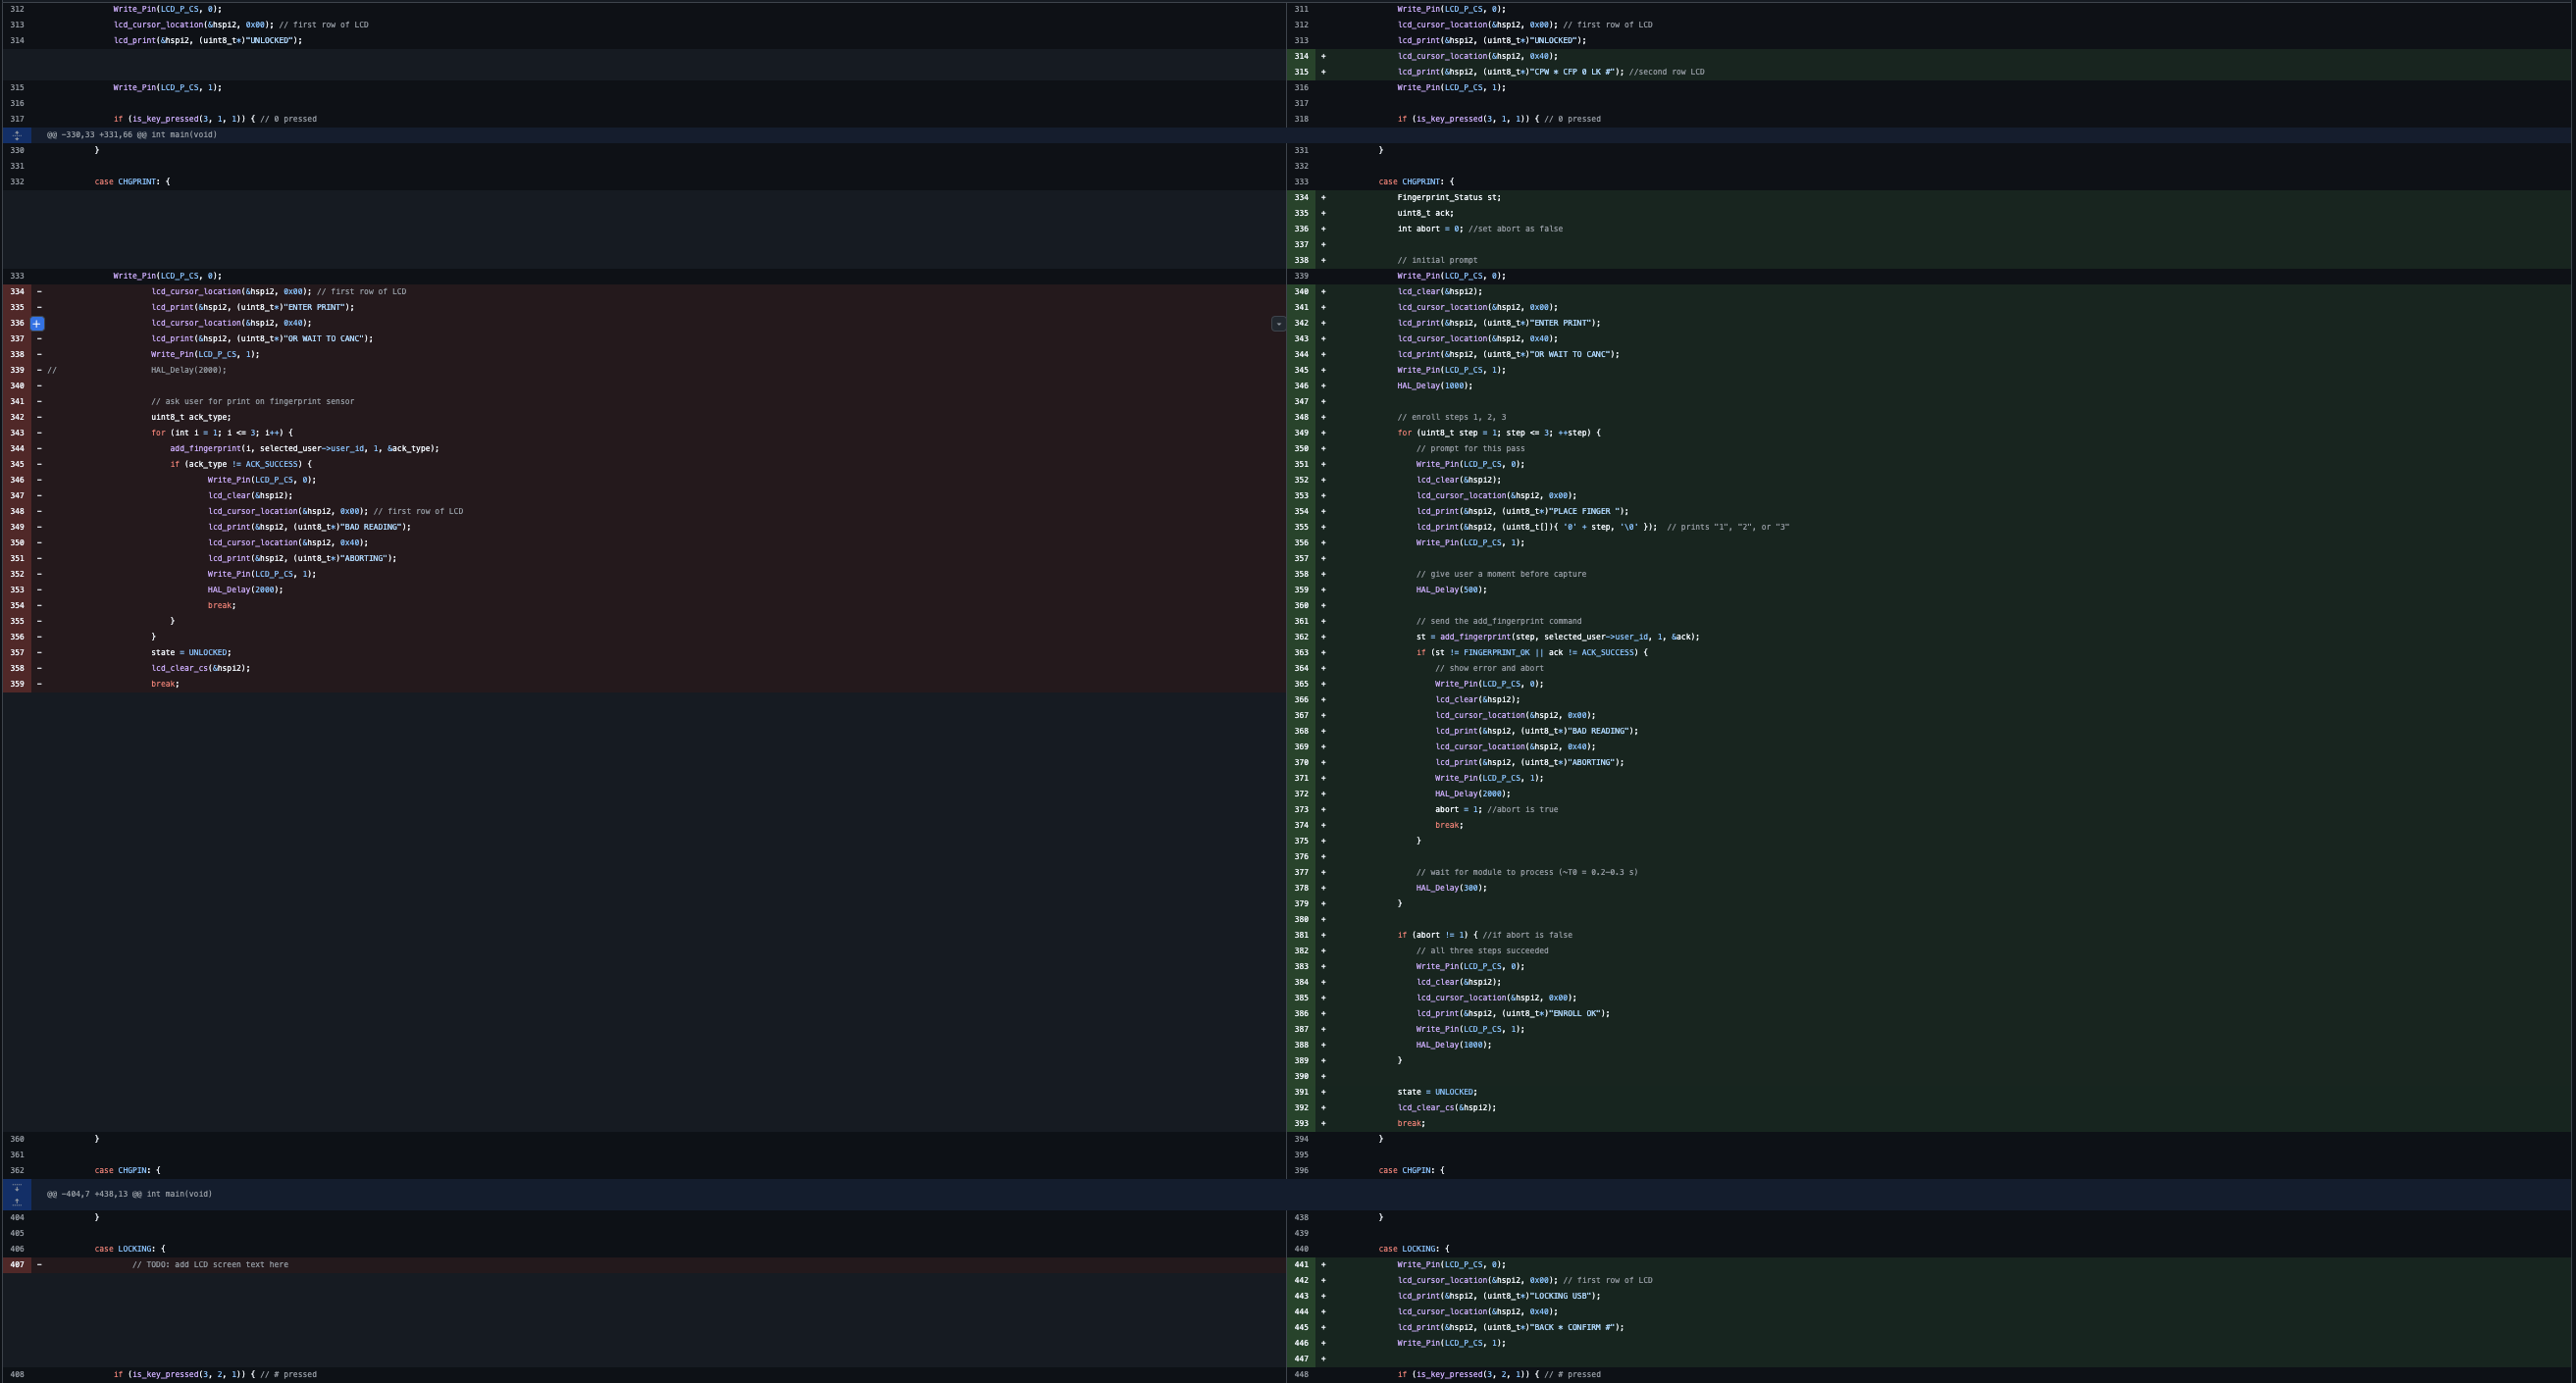The height and width of the screenshot is (1383, 2576).
Task: Expand all hidden lines above hunk -330,33
Action: [16, 135]
